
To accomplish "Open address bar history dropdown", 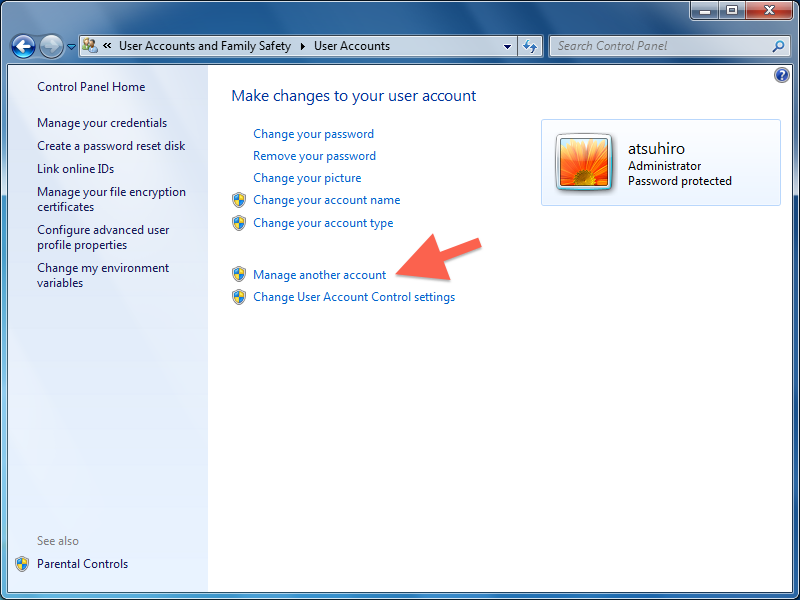I will tap(507, 46).
